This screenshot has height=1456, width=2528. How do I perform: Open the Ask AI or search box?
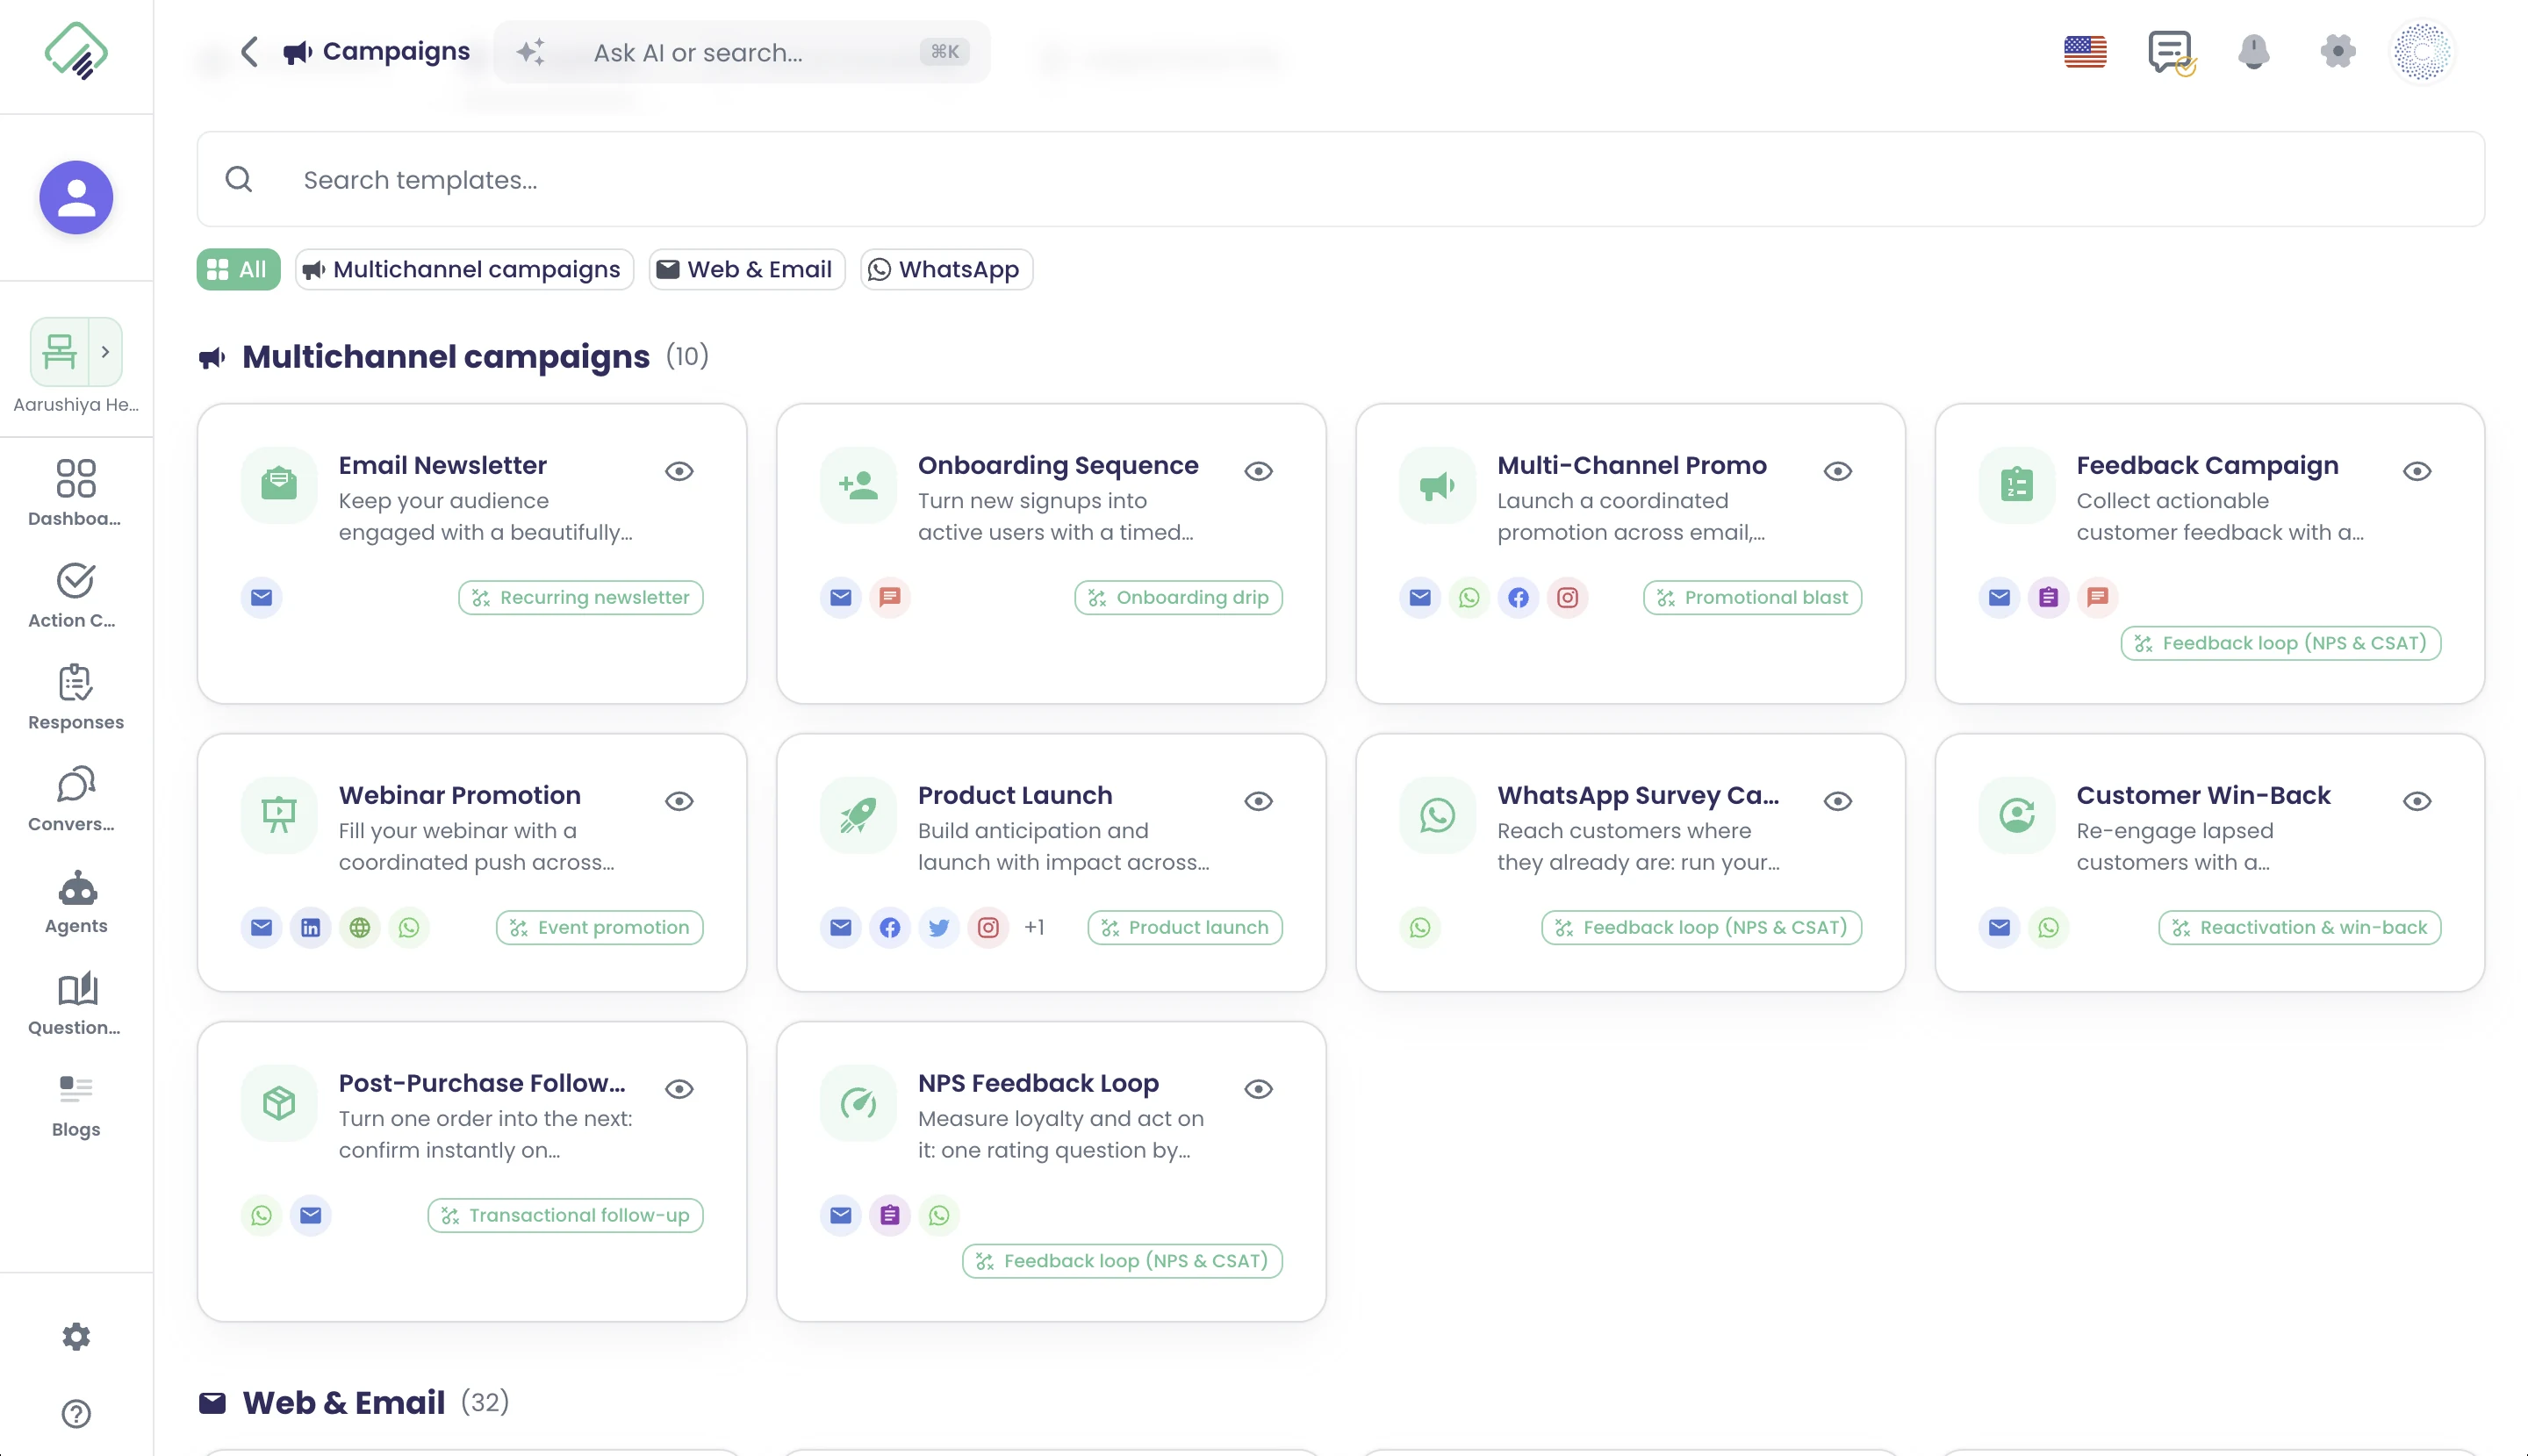742,52
